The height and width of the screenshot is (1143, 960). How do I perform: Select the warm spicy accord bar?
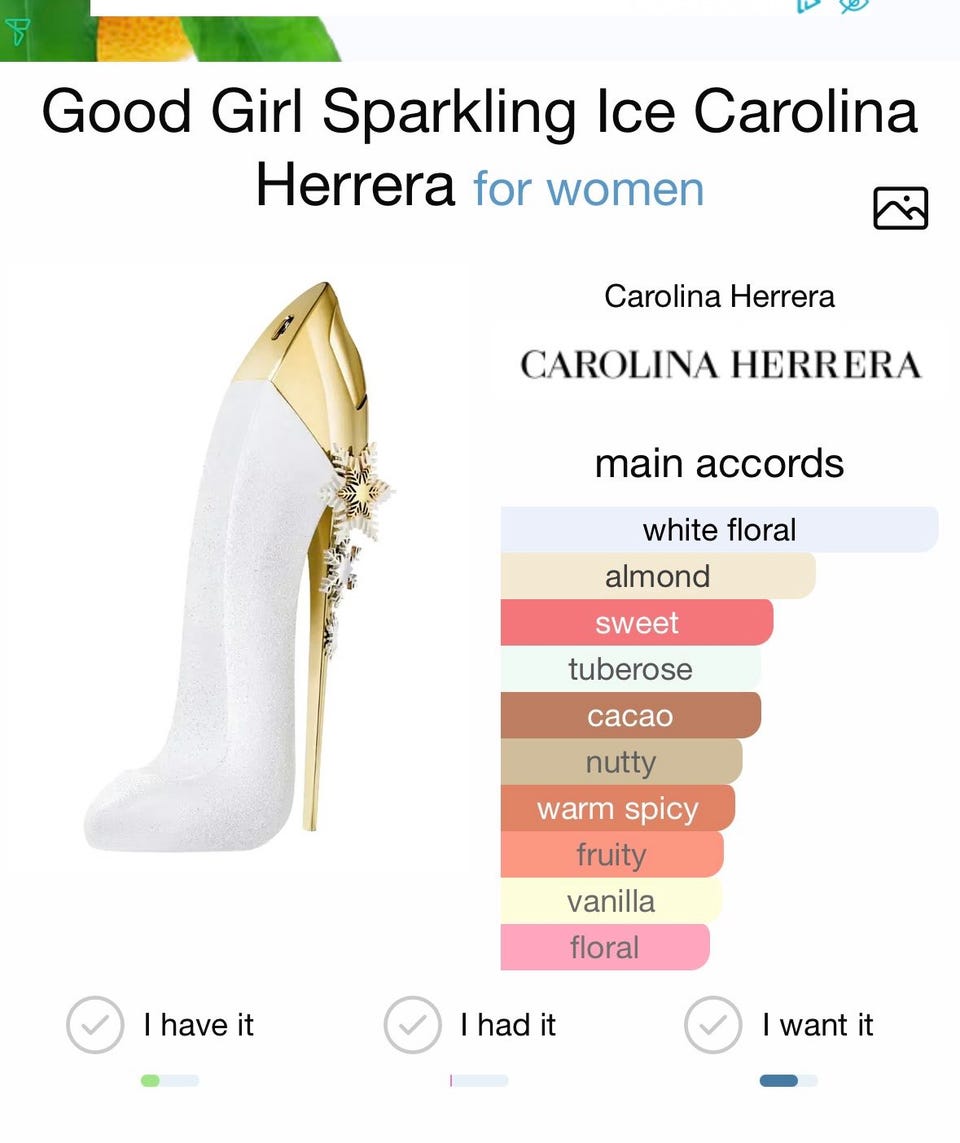(618, 808)
